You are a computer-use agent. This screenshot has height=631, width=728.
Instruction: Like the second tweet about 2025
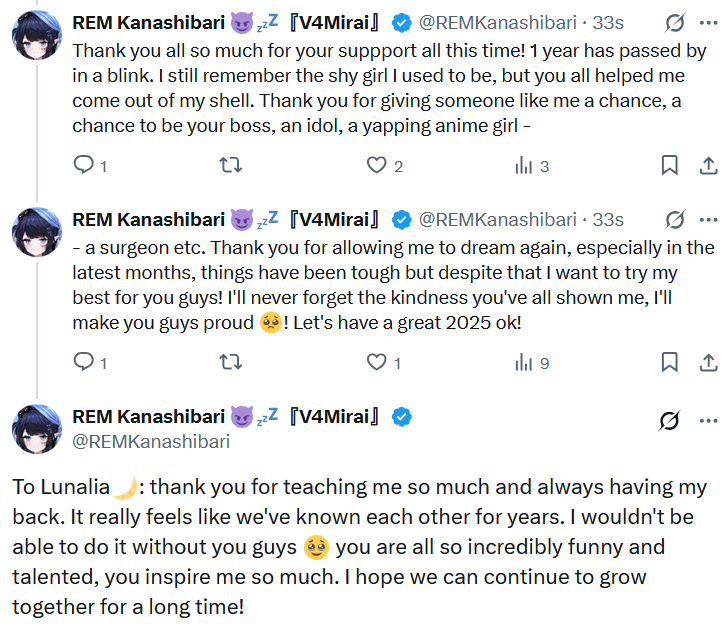coord(376,363)
